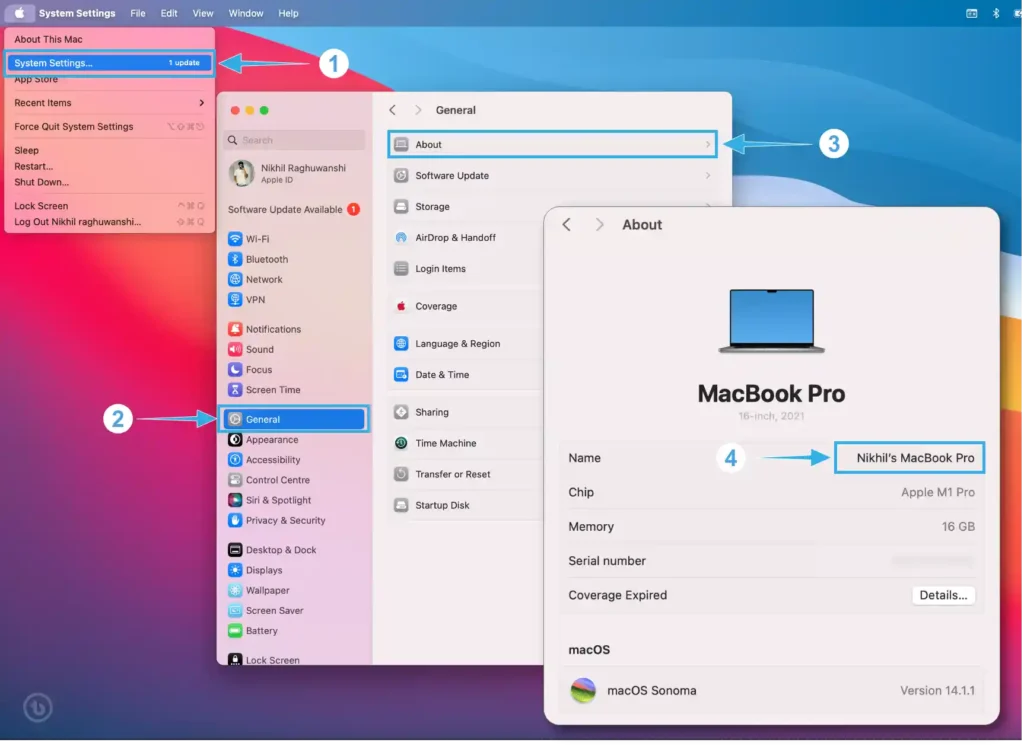Expand the Recent Items submenu arrow
1024x749 pixels.
(x=201, y=103)
